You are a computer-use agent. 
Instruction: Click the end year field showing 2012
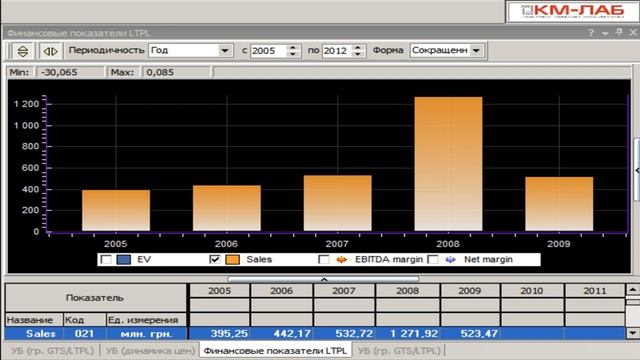(x=336, y=51)
